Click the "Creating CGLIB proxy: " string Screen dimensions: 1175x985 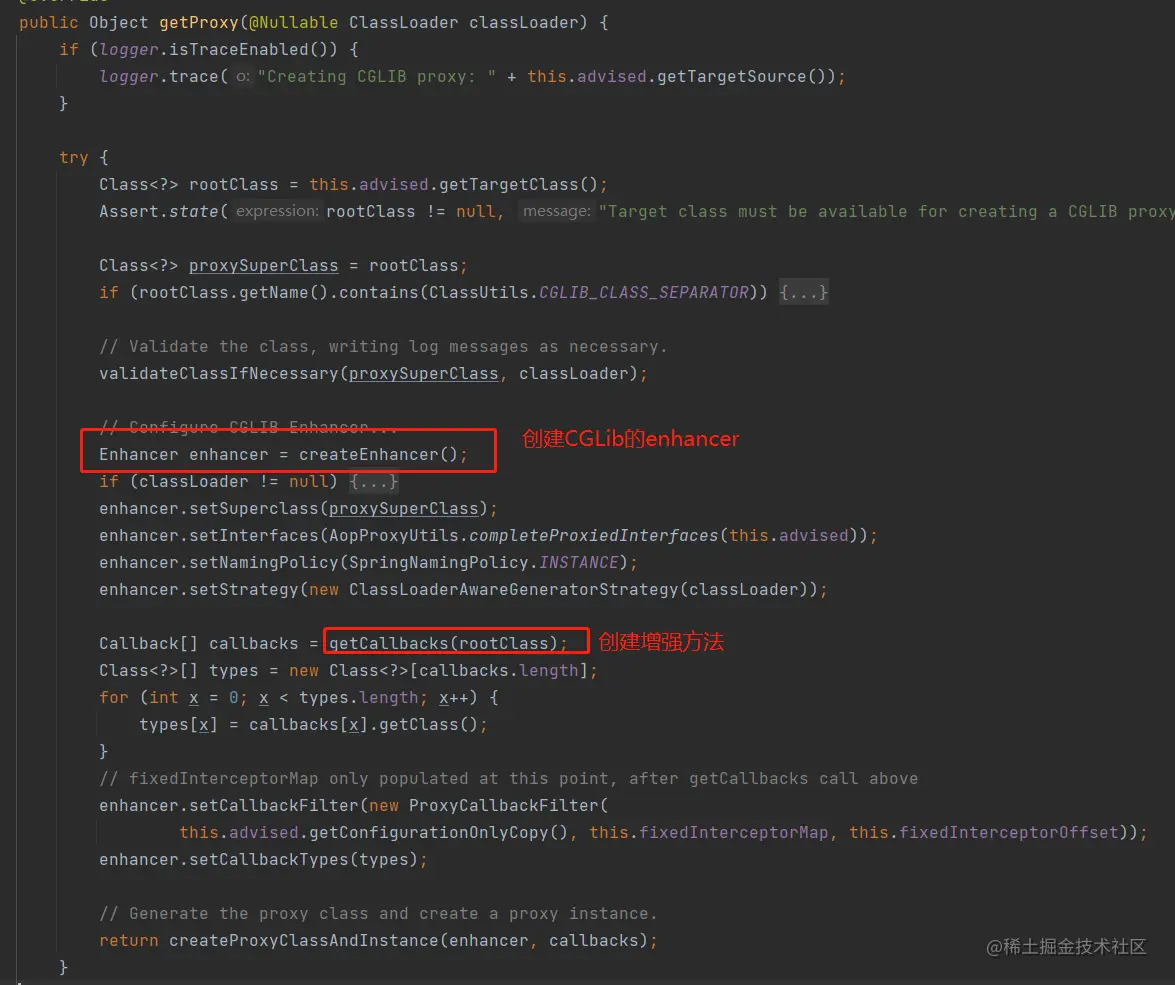pyautogui.click(x=377, y=76)
